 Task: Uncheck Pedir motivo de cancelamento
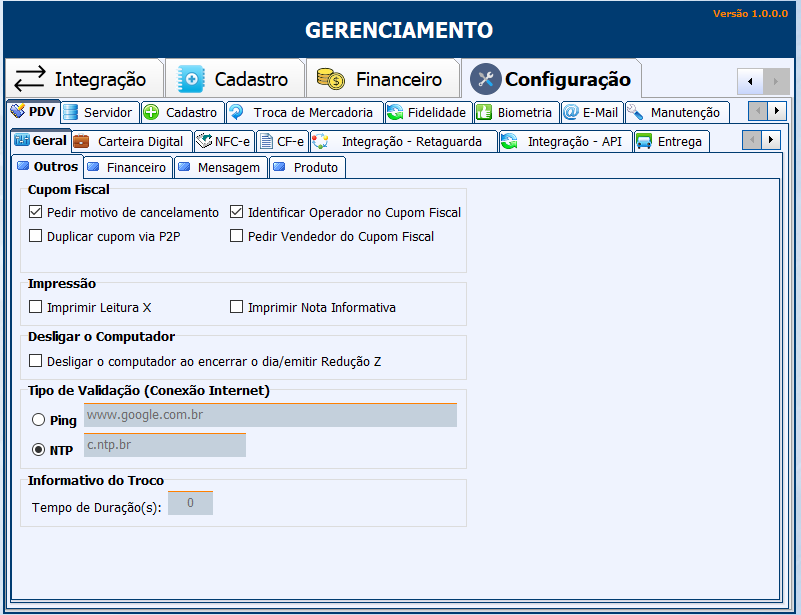pyautogui.click(x=36, y=212)
